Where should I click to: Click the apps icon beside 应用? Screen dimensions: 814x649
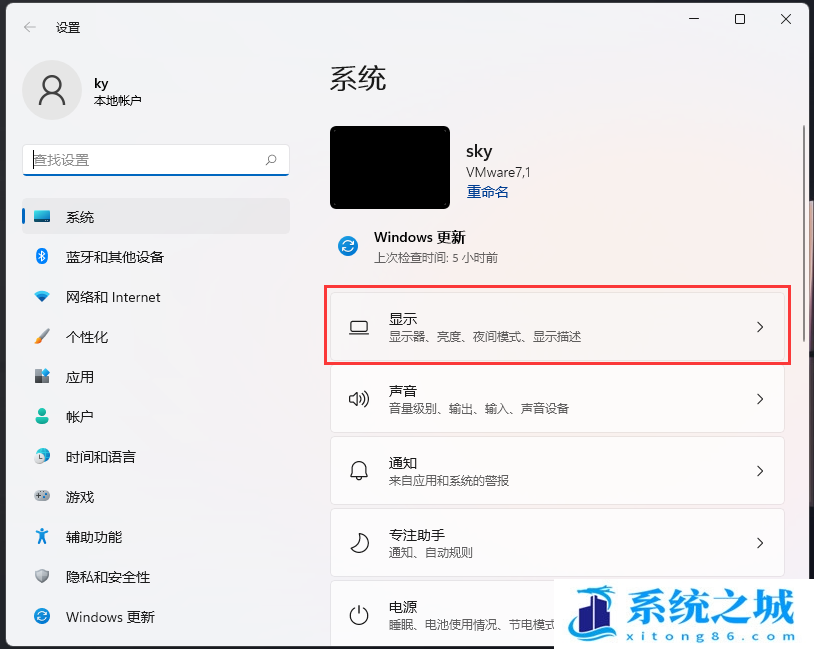click(42, 376)
